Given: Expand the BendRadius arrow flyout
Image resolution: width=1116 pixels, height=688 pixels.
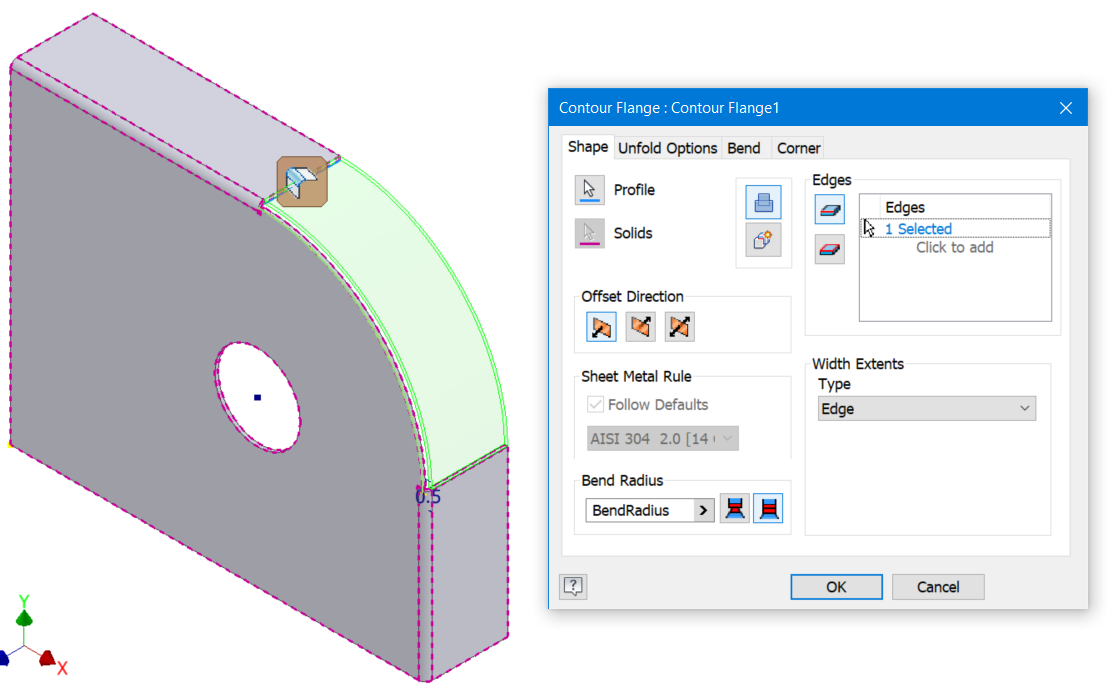Looking at the screenshot, I should pyautogui.click(x=704, y=510).
